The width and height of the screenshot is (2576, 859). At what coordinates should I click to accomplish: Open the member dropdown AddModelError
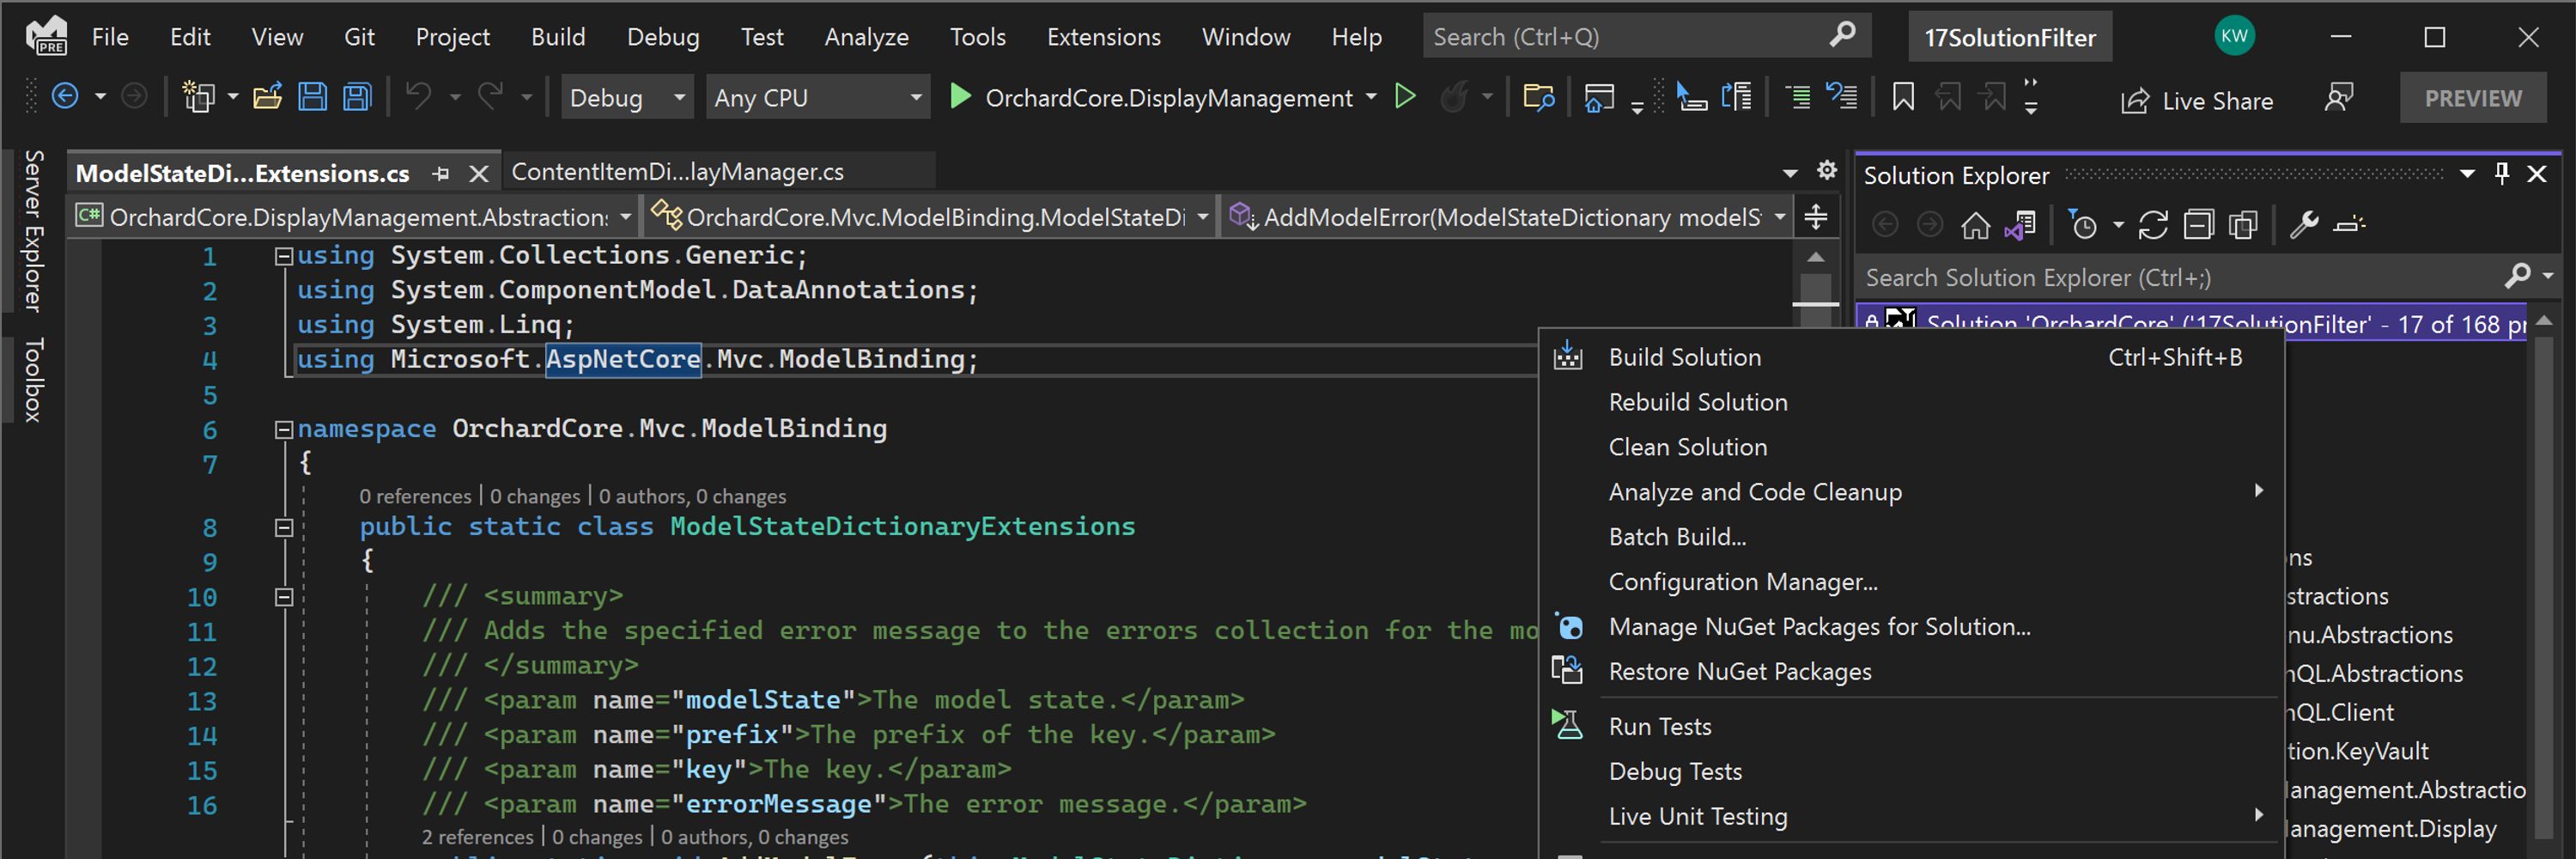[1507, 217]
